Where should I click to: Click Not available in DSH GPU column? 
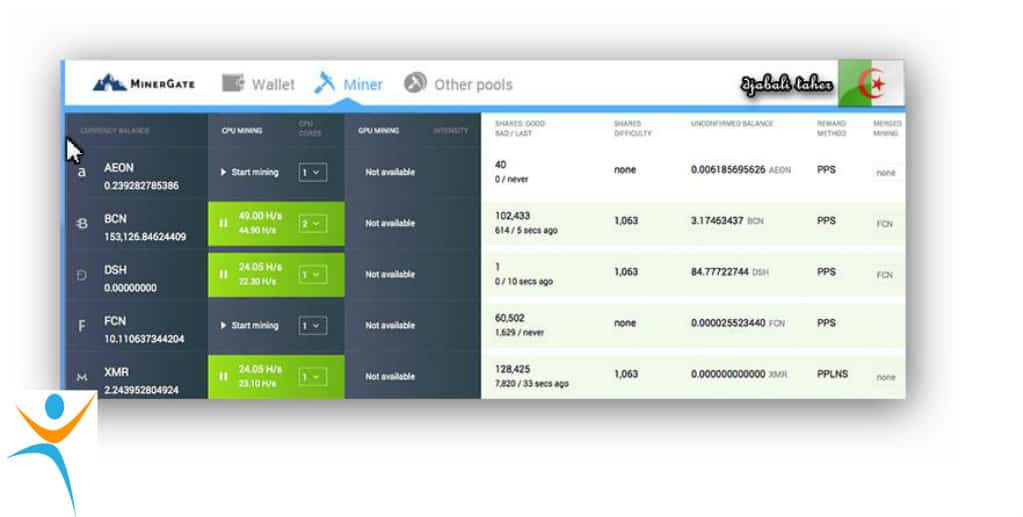click(389, 274)
